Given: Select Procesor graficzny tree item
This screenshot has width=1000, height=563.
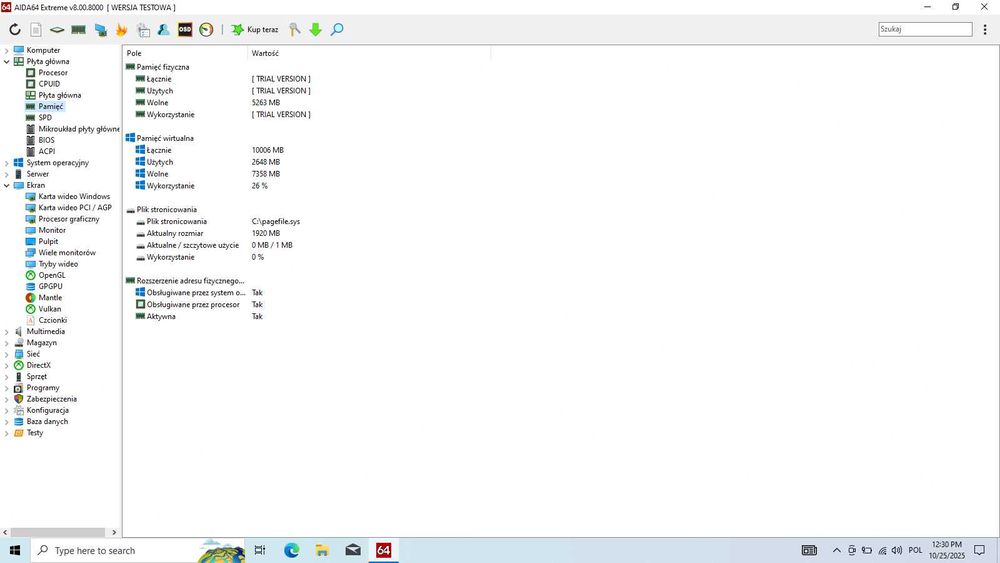Looking at the screenshot, I should [x=68, y=219].
